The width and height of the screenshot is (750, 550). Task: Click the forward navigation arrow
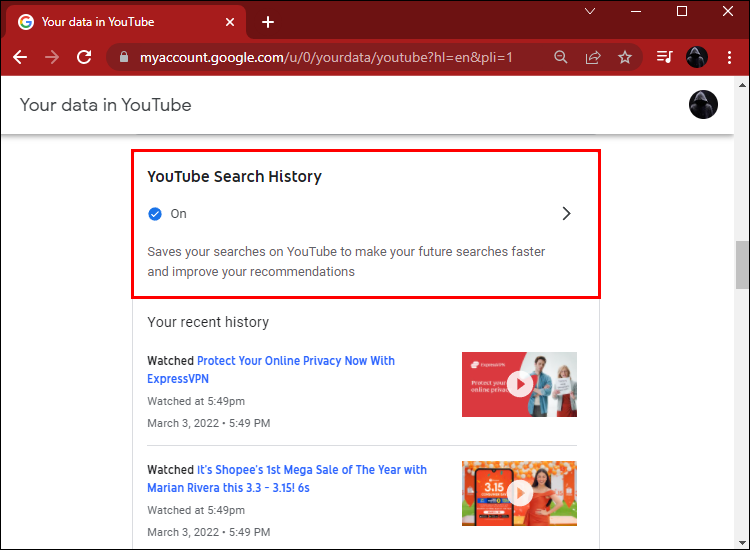coord(52,57)
